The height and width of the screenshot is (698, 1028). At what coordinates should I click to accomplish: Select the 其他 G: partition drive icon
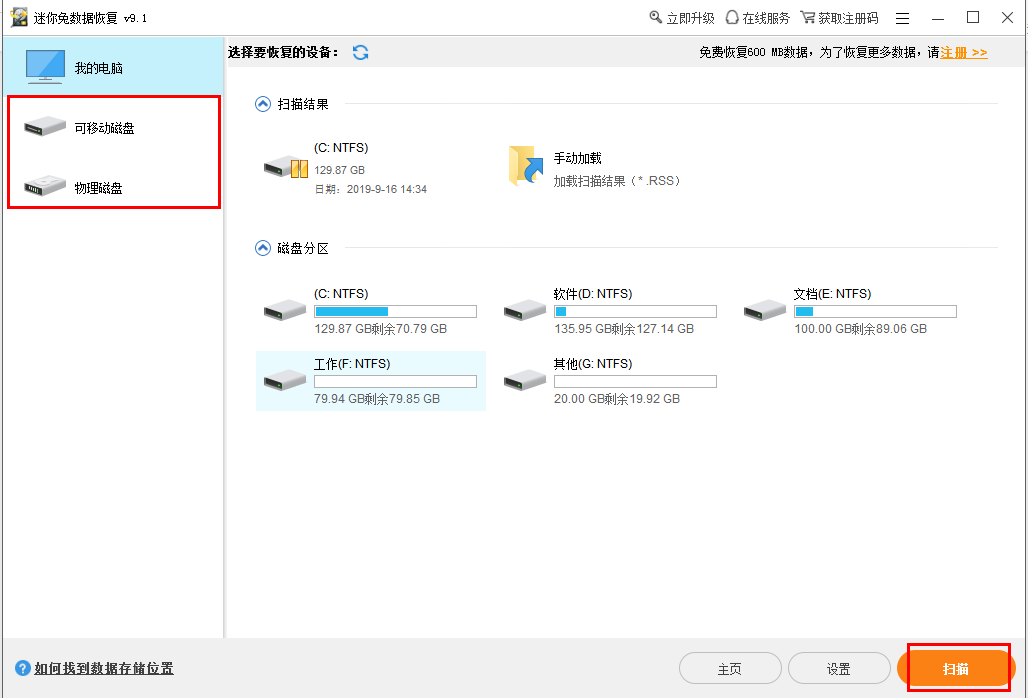pos(524,379)
